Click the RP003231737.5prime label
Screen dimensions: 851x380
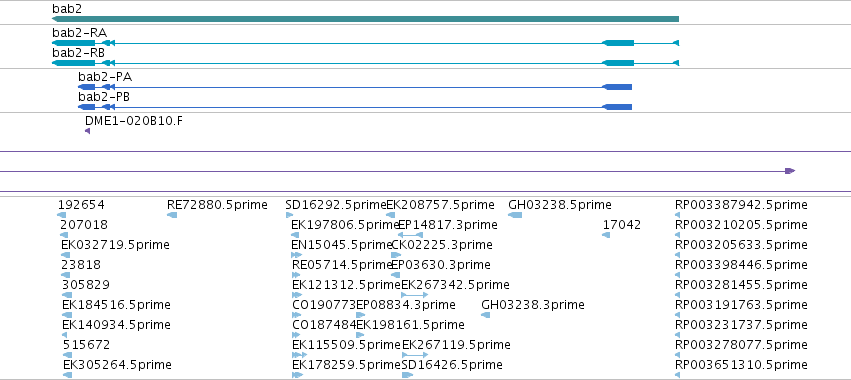741,324
